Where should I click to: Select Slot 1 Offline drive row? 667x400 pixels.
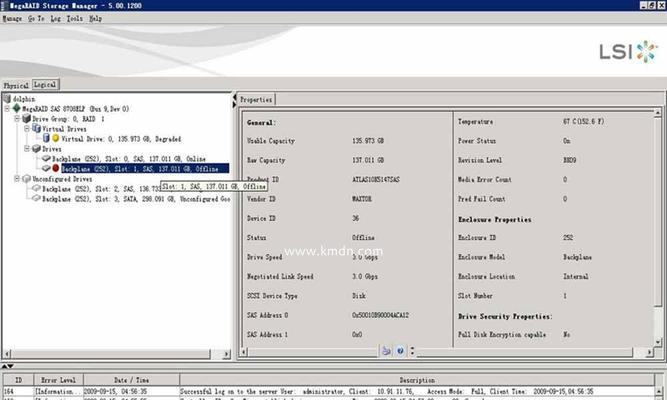coord(145,169)
